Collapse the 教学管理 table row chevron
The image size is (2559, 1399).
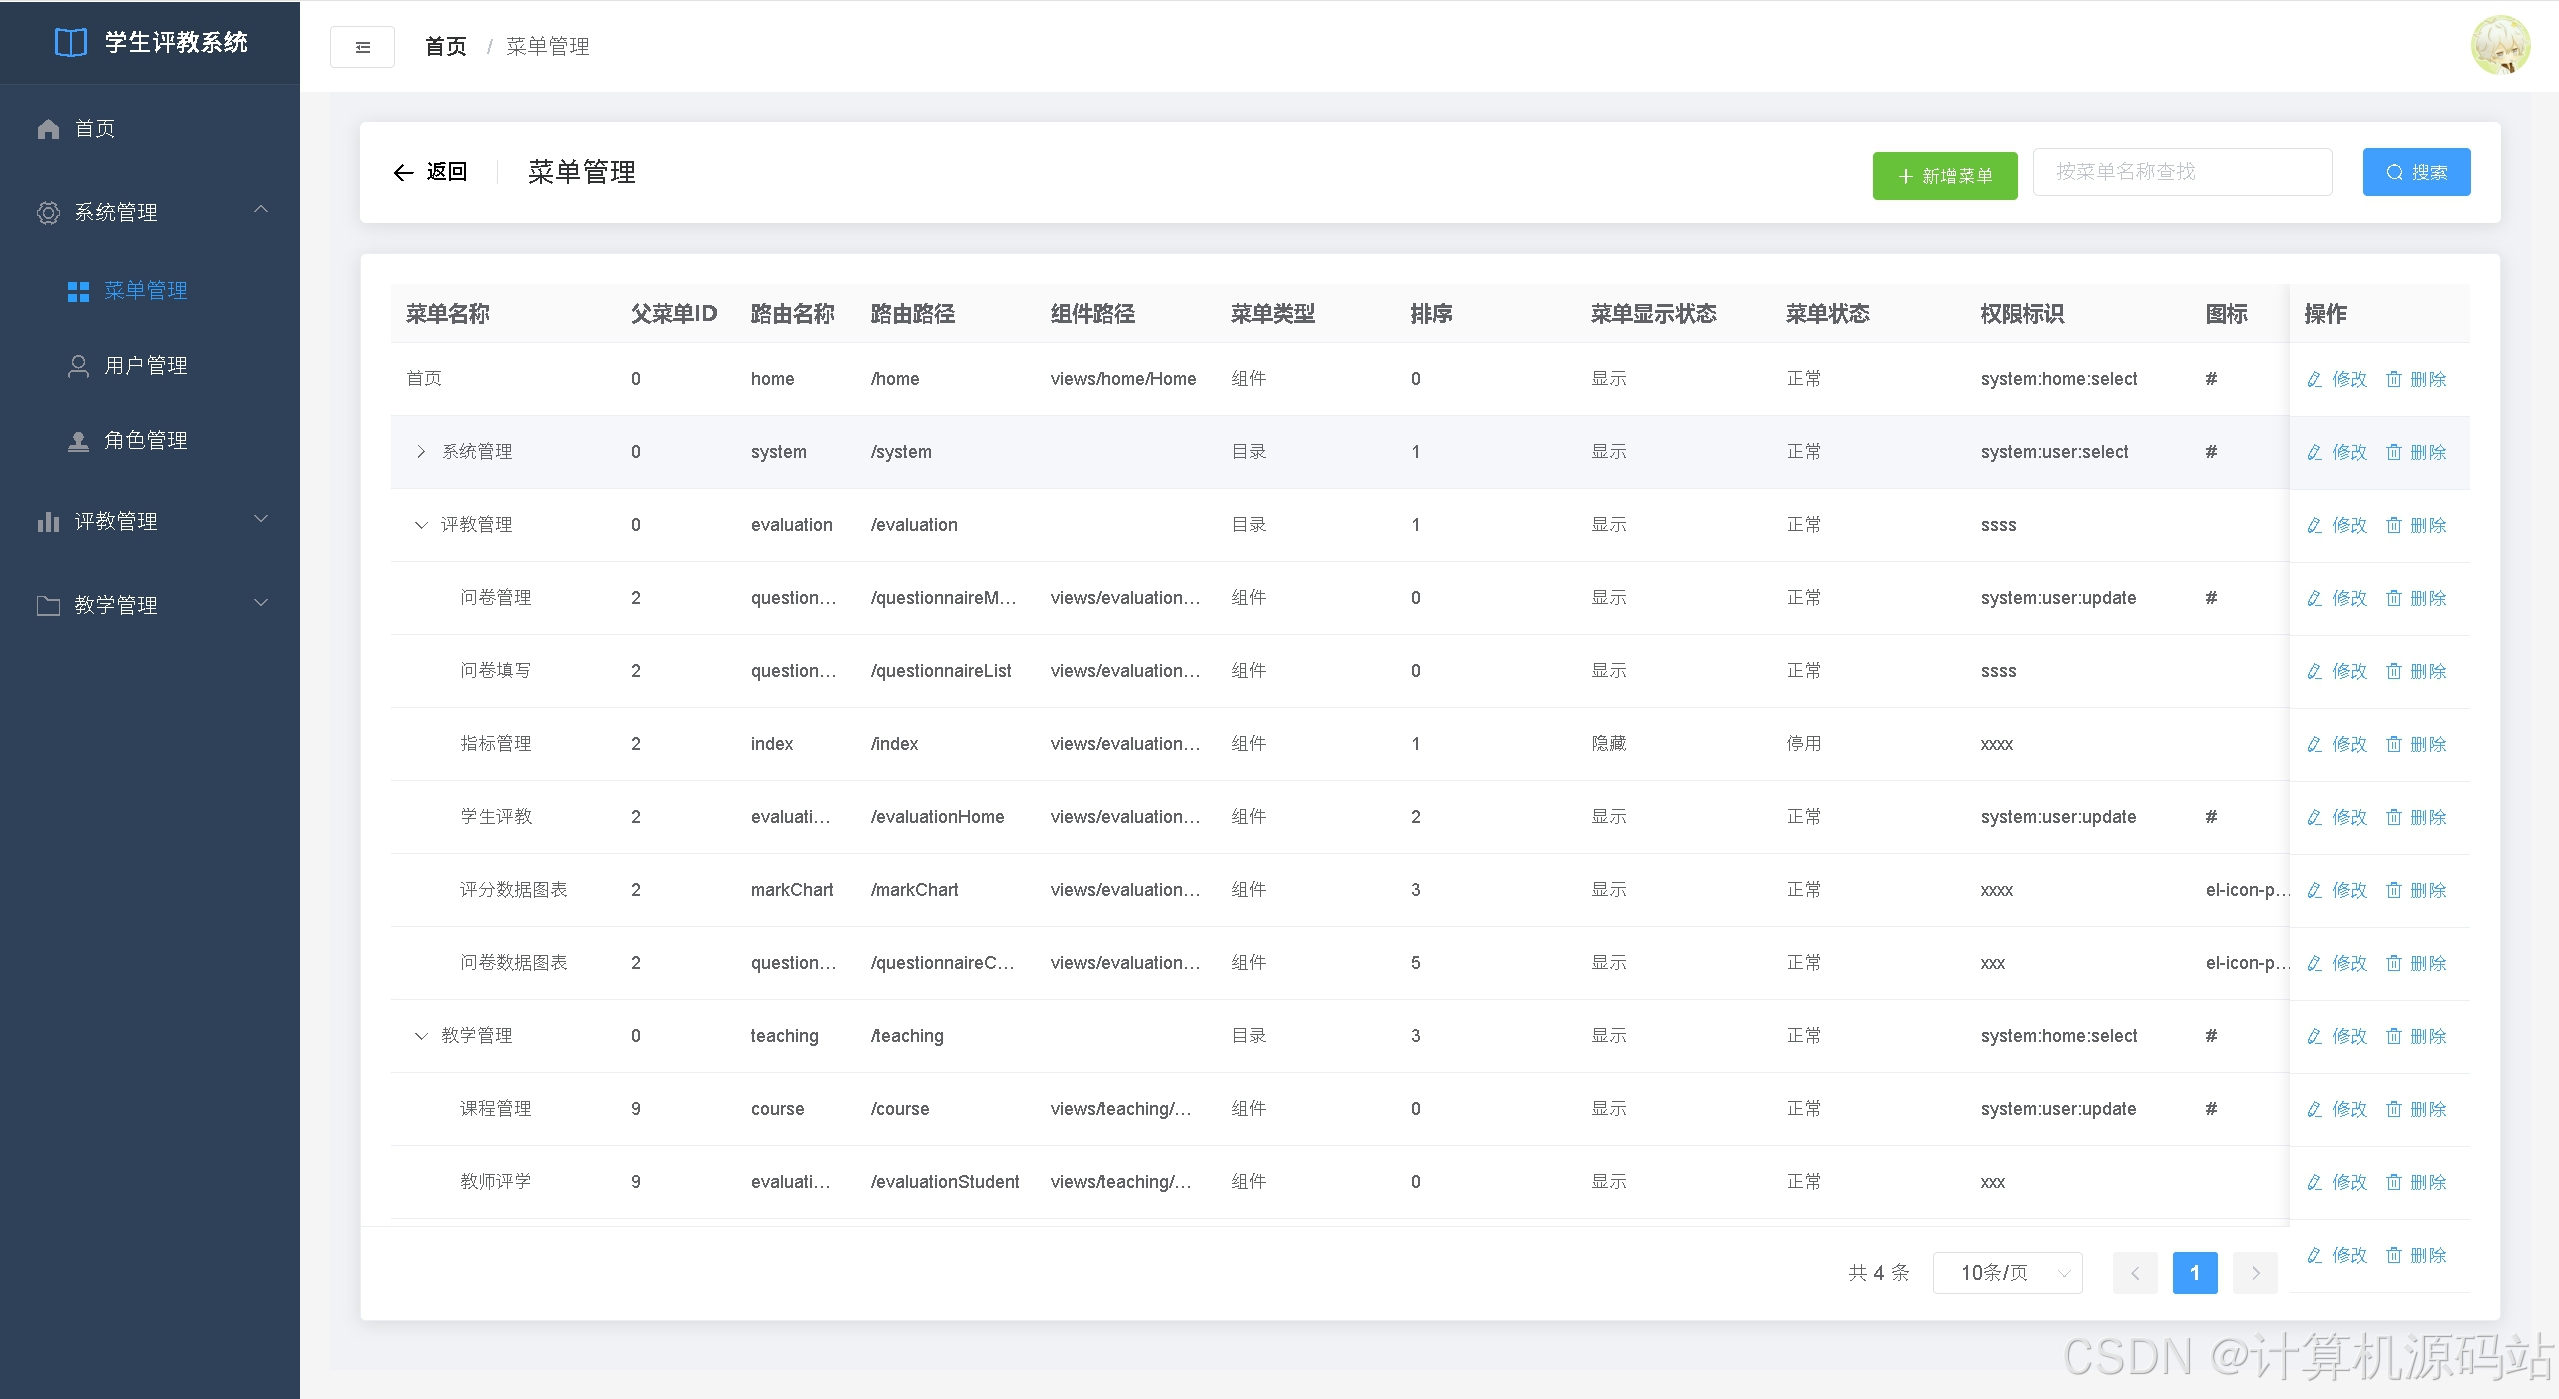(421, 1036)
